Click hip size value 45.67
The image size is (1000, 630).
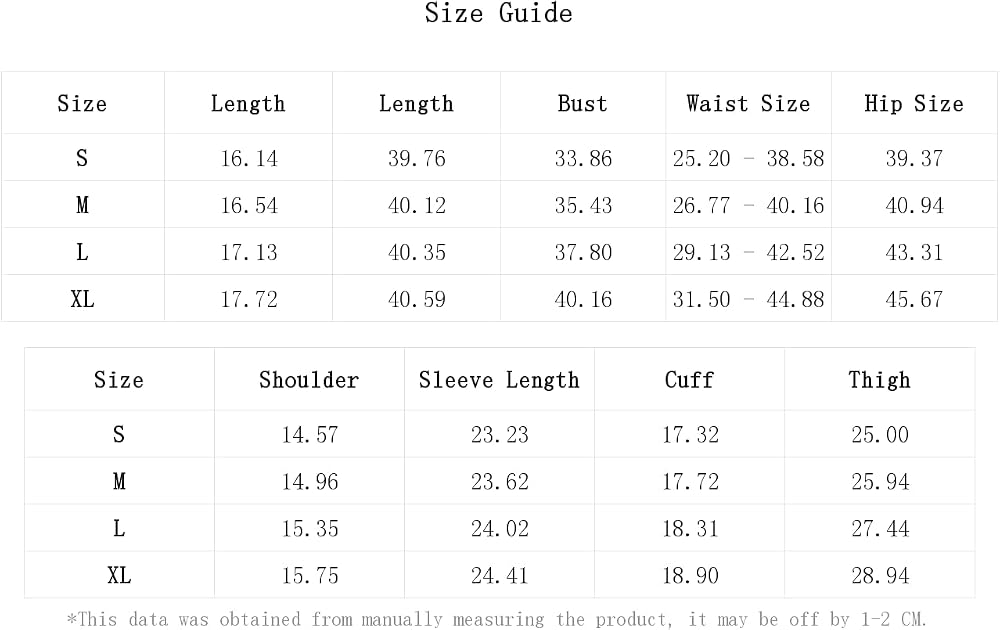click(914, 299)
